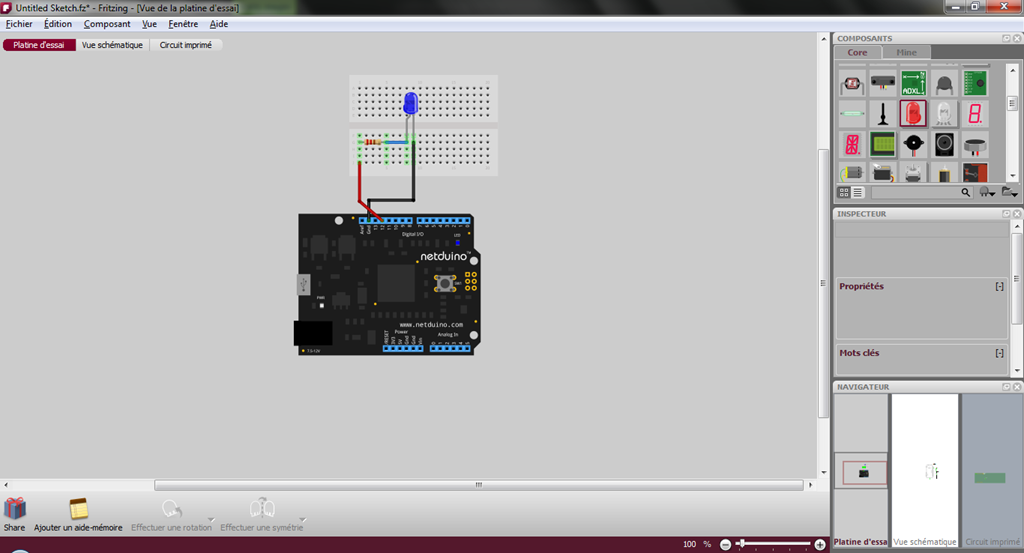This screenshot has height=553, width=1024.
Task: Select the DC motor part
Action: [852, 172]
